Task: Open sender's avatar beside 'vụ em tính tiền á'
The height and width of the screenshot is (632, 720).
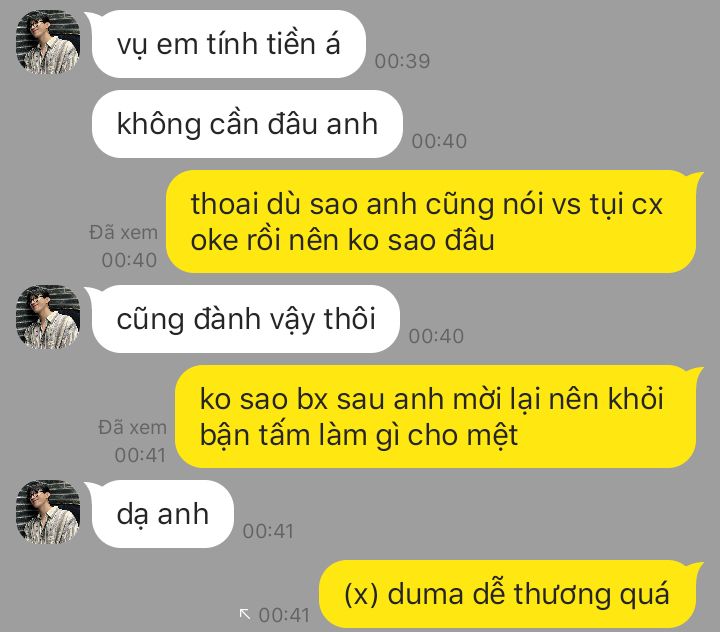Action: 48,42
